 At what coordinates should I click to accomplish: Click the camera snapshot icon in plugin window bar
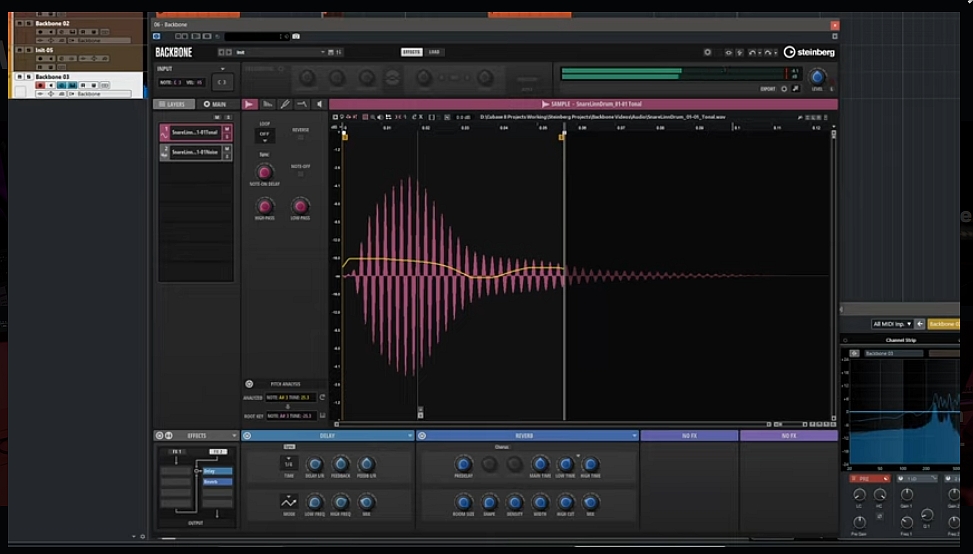[296, 37]
